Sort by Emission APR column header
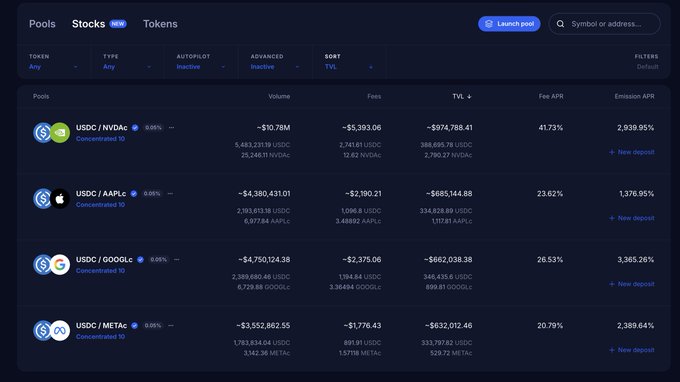Viewport: 680px width, 382px height. click(634, 96)
